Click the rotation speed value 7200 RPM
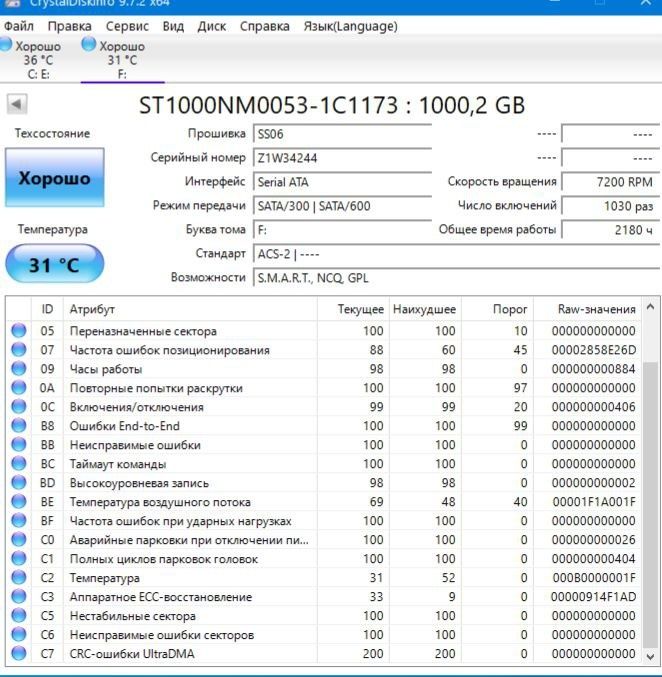 (x=611, y=182)
